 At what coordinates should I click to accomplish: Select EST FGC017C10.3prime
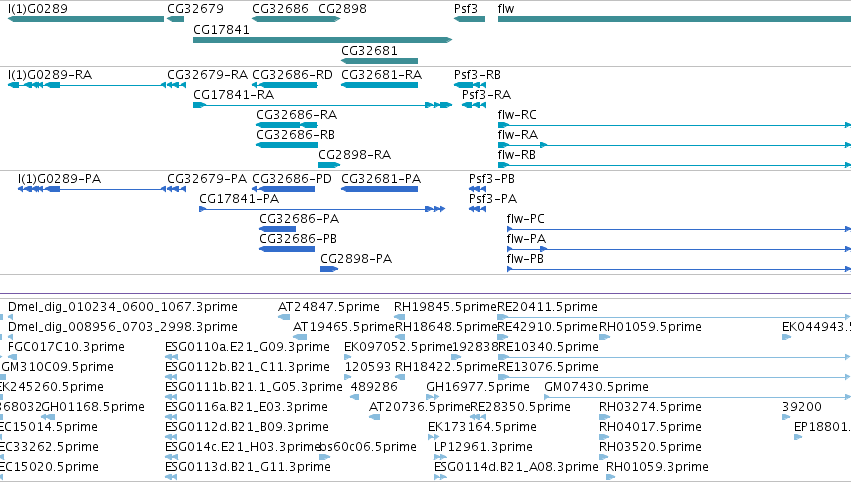[x=12, y=357]
